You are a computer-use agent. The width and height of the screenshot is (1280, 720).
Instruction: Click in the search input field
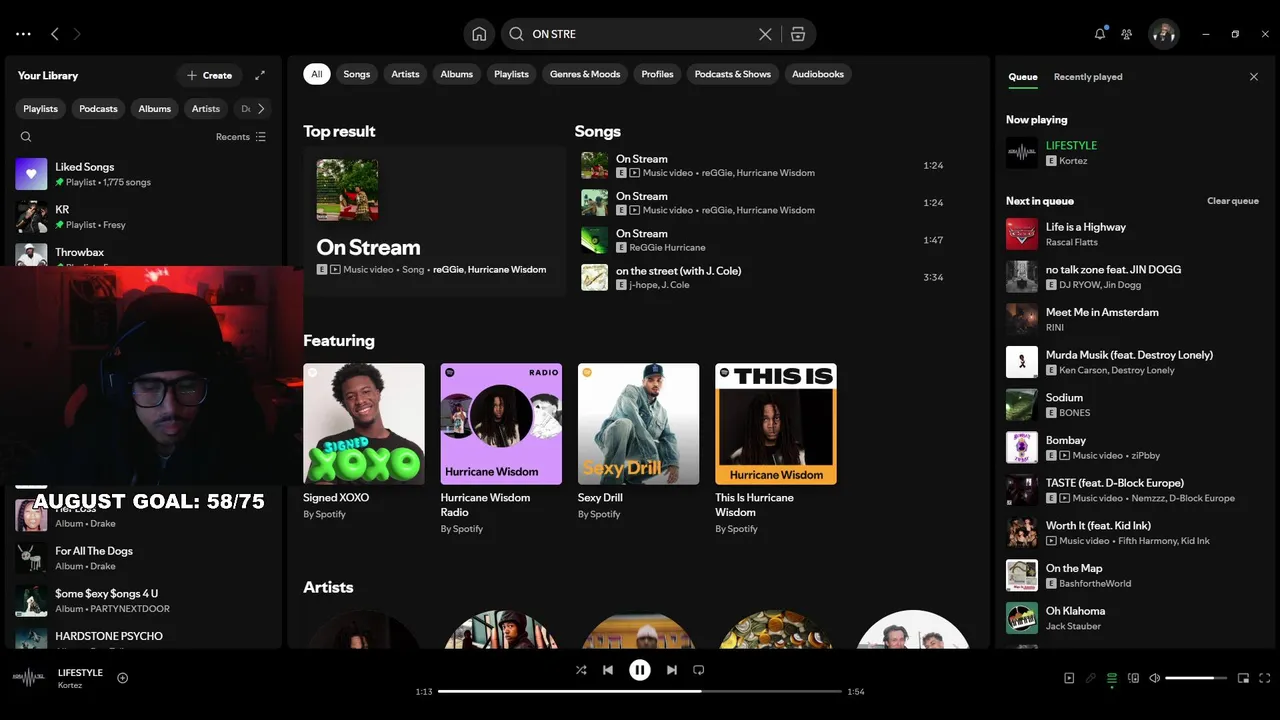[x=640, y=34]
